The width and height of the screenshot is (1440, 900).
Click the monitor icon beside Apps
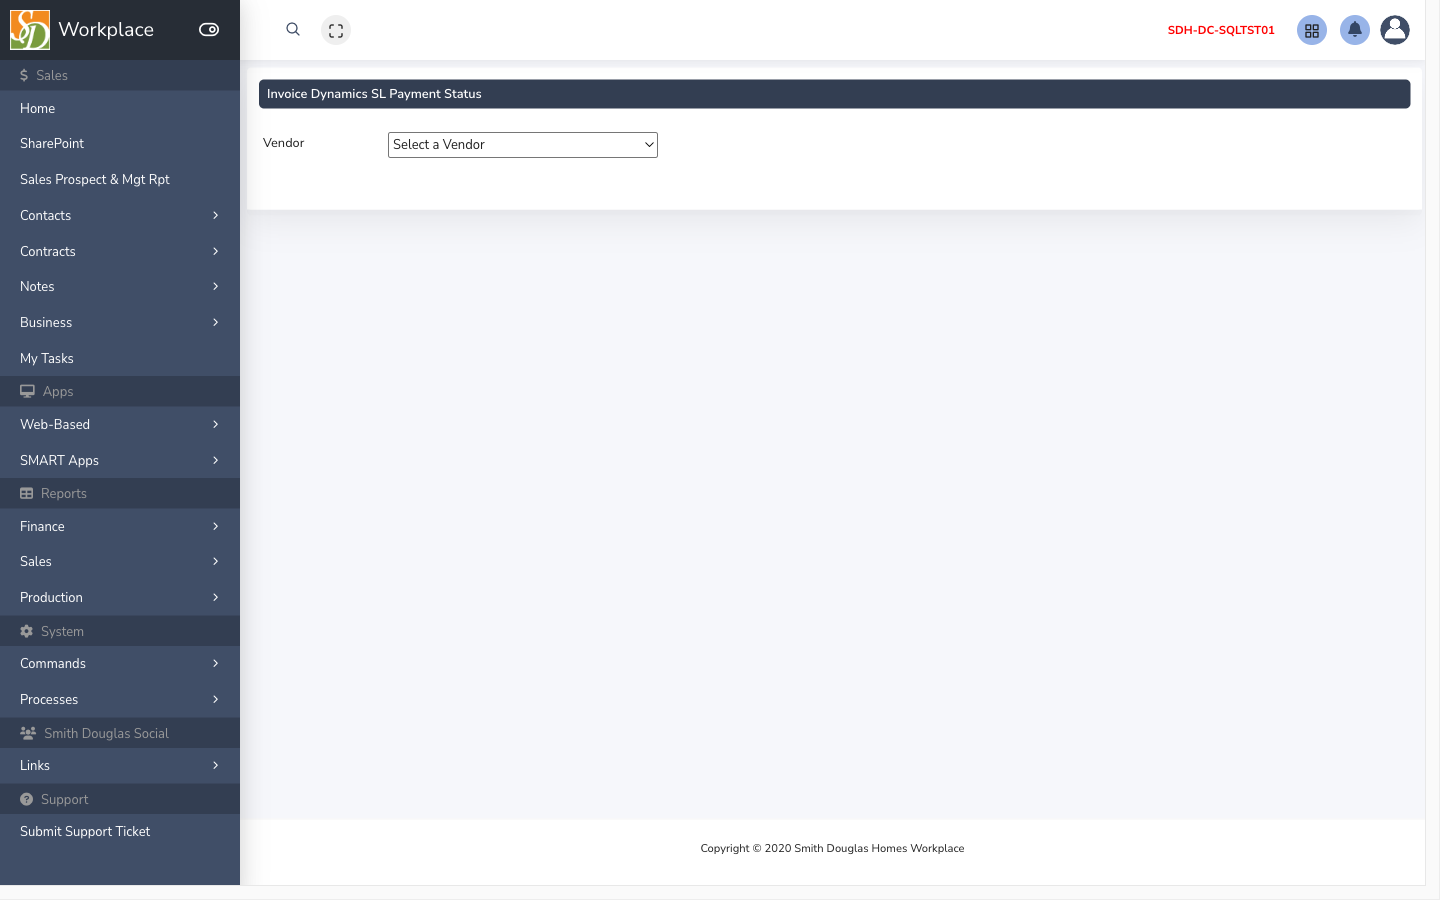(27, 391)
